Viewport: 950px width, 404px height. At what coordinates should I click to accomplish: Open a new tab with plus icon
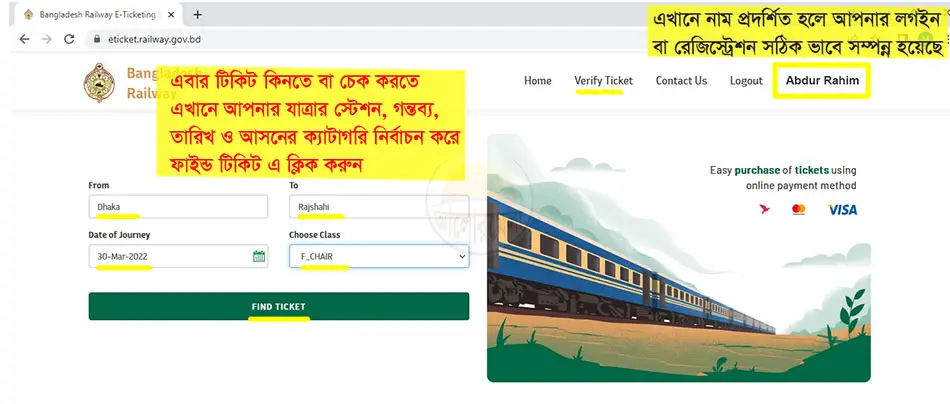pos(197,15)
